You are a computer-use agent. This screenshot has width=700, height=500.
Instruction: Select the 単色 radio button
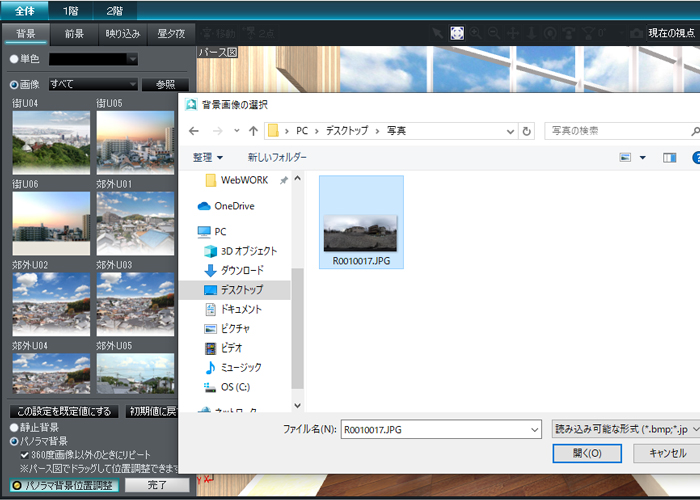(x=14, y=59)
